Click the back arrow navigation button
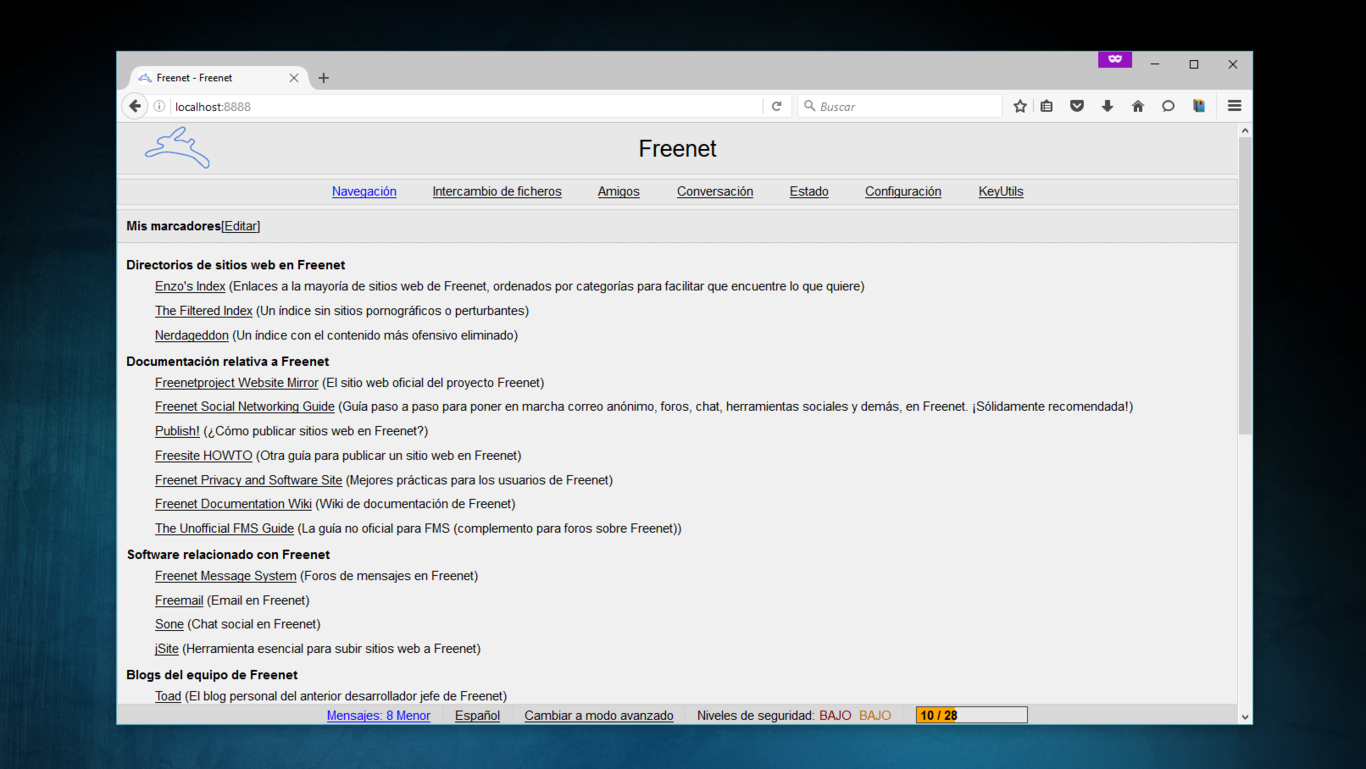 click(135, 106)
